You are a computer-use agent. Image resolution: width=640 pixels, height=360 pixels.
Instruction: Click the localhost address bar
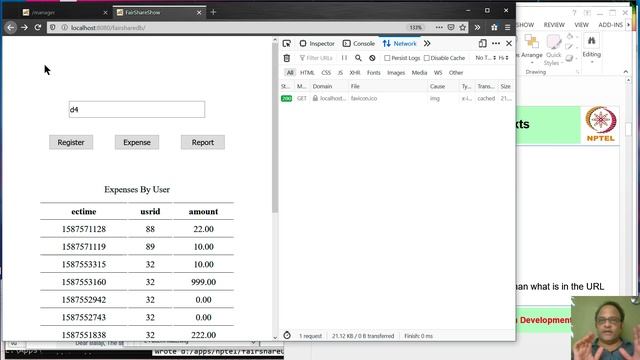tap(237, 27)
